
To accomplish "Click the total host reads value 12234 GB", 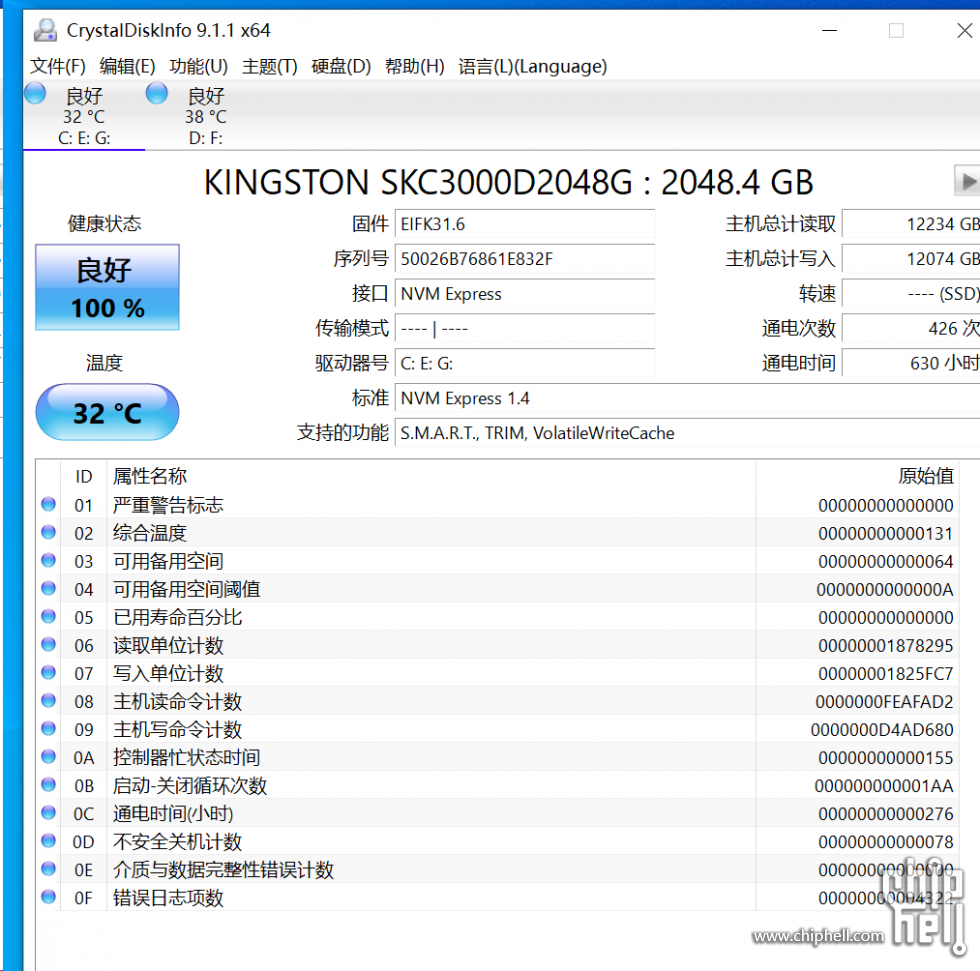I will pyautogui.click(x=911, y=224).
